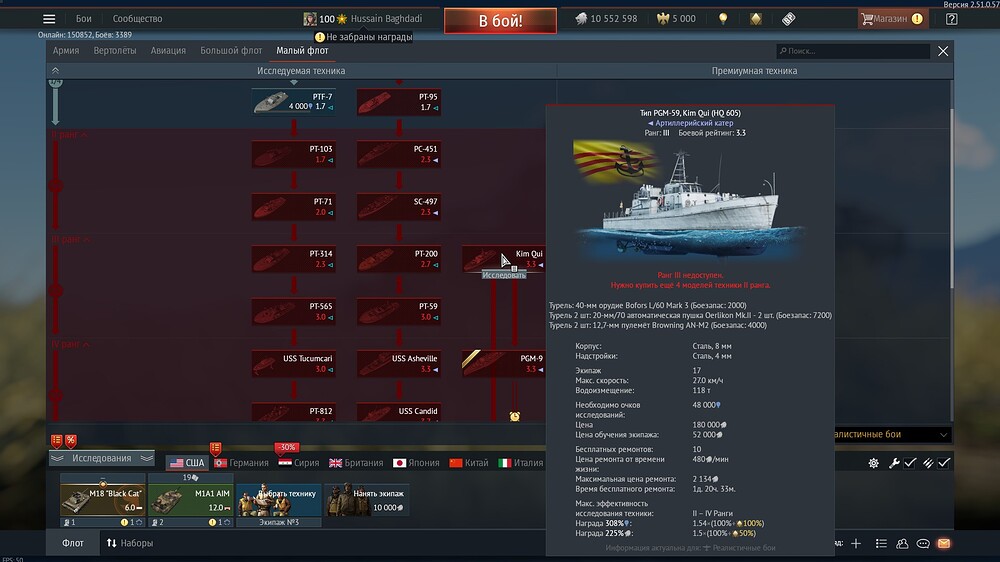Select the PC-451 boat card

[x=399, y=154]
